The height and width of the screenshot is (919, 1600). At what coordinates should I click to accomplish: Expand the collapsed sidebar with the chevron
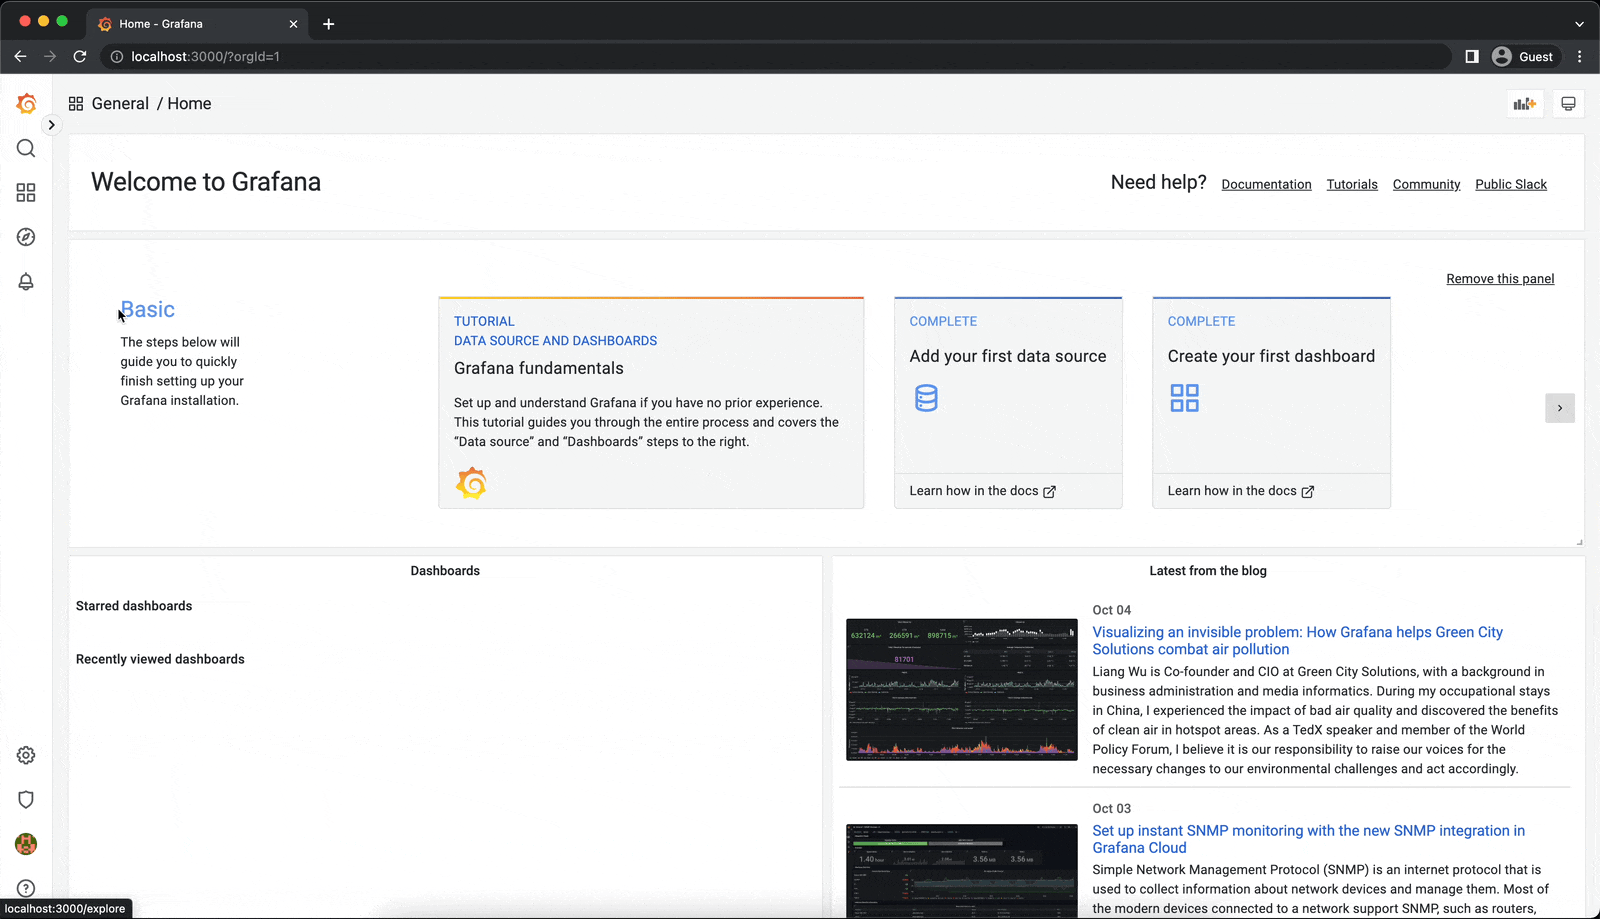pyautogui.click(x=51, y=124)
